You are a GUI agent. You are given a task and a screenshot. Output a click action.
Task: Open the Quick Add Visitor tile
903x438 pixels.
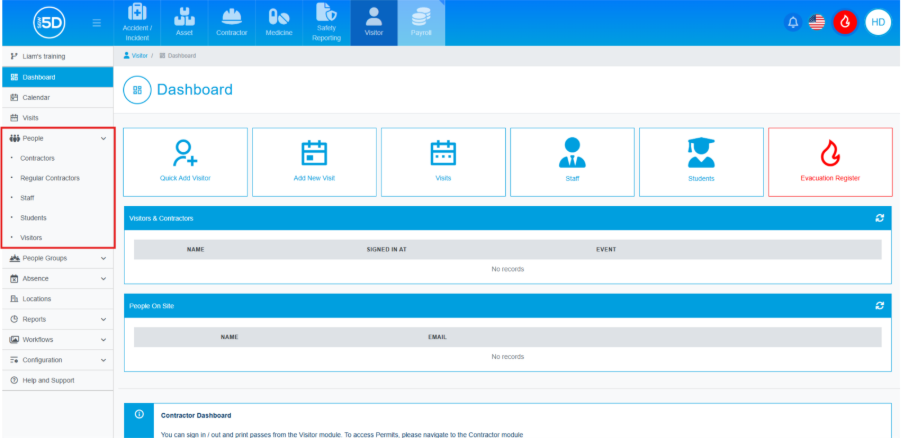[186, 161]
